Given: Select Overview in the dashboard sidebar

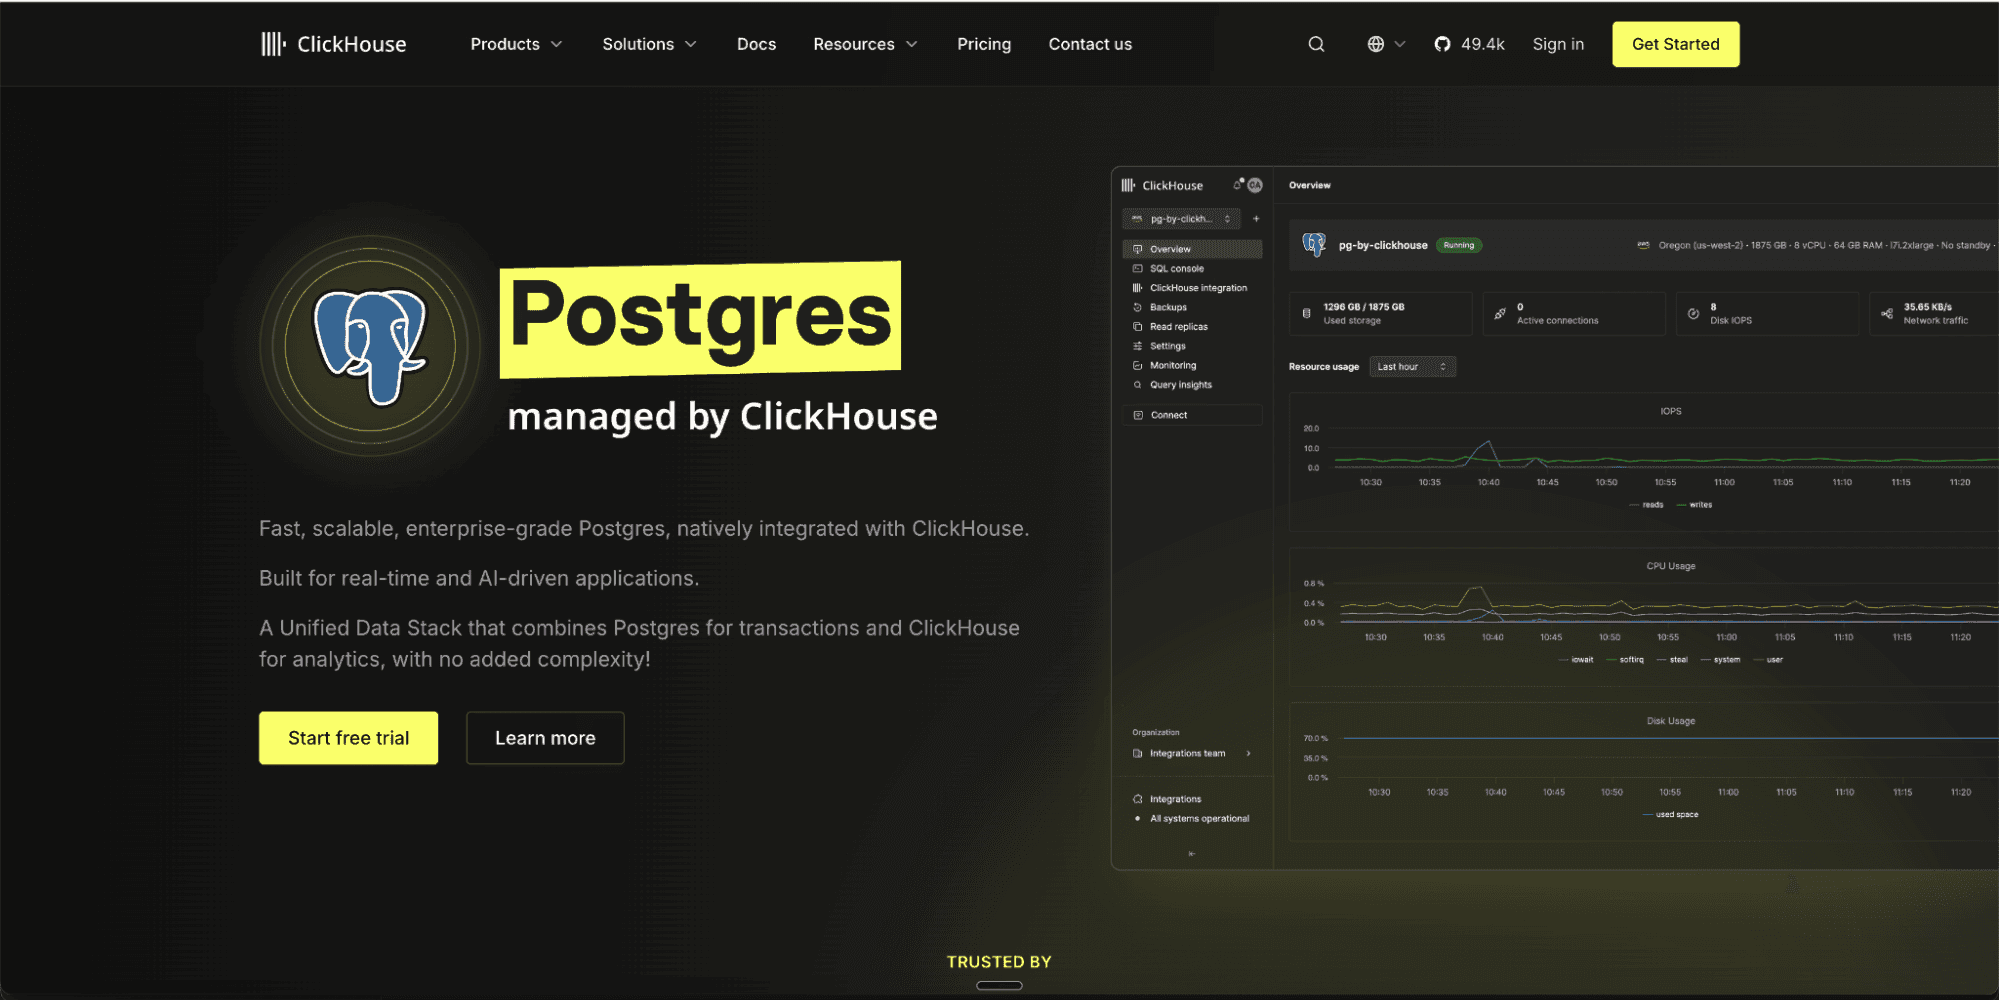Looking at the screenshot, I should click(1192, 249).
